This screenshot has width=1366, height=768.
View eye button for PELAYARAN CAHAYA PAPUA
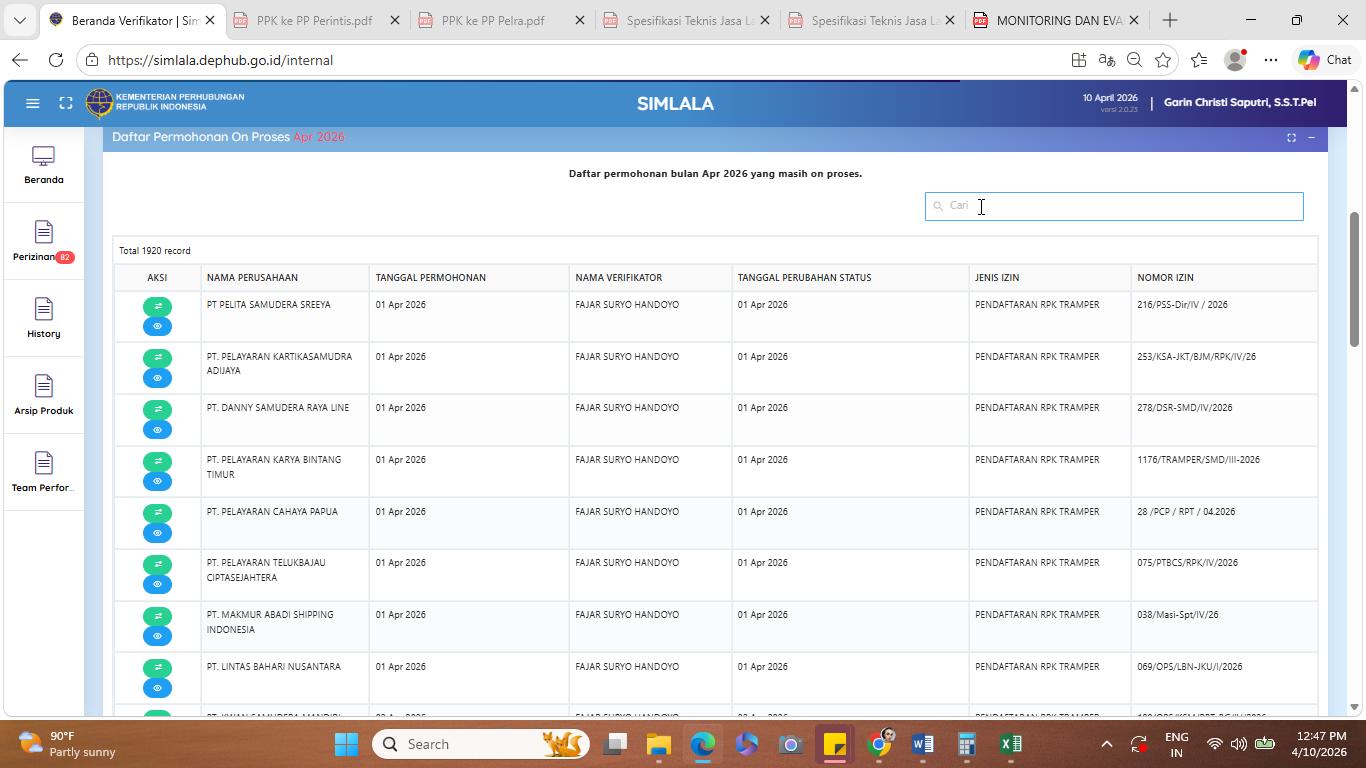[157, 533]
